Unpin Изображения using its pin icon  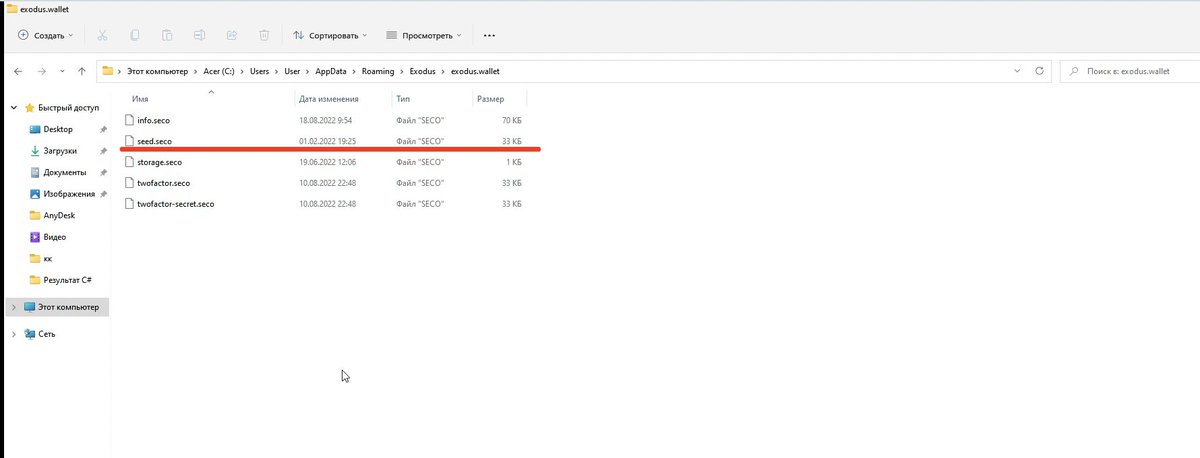(103, 194)
